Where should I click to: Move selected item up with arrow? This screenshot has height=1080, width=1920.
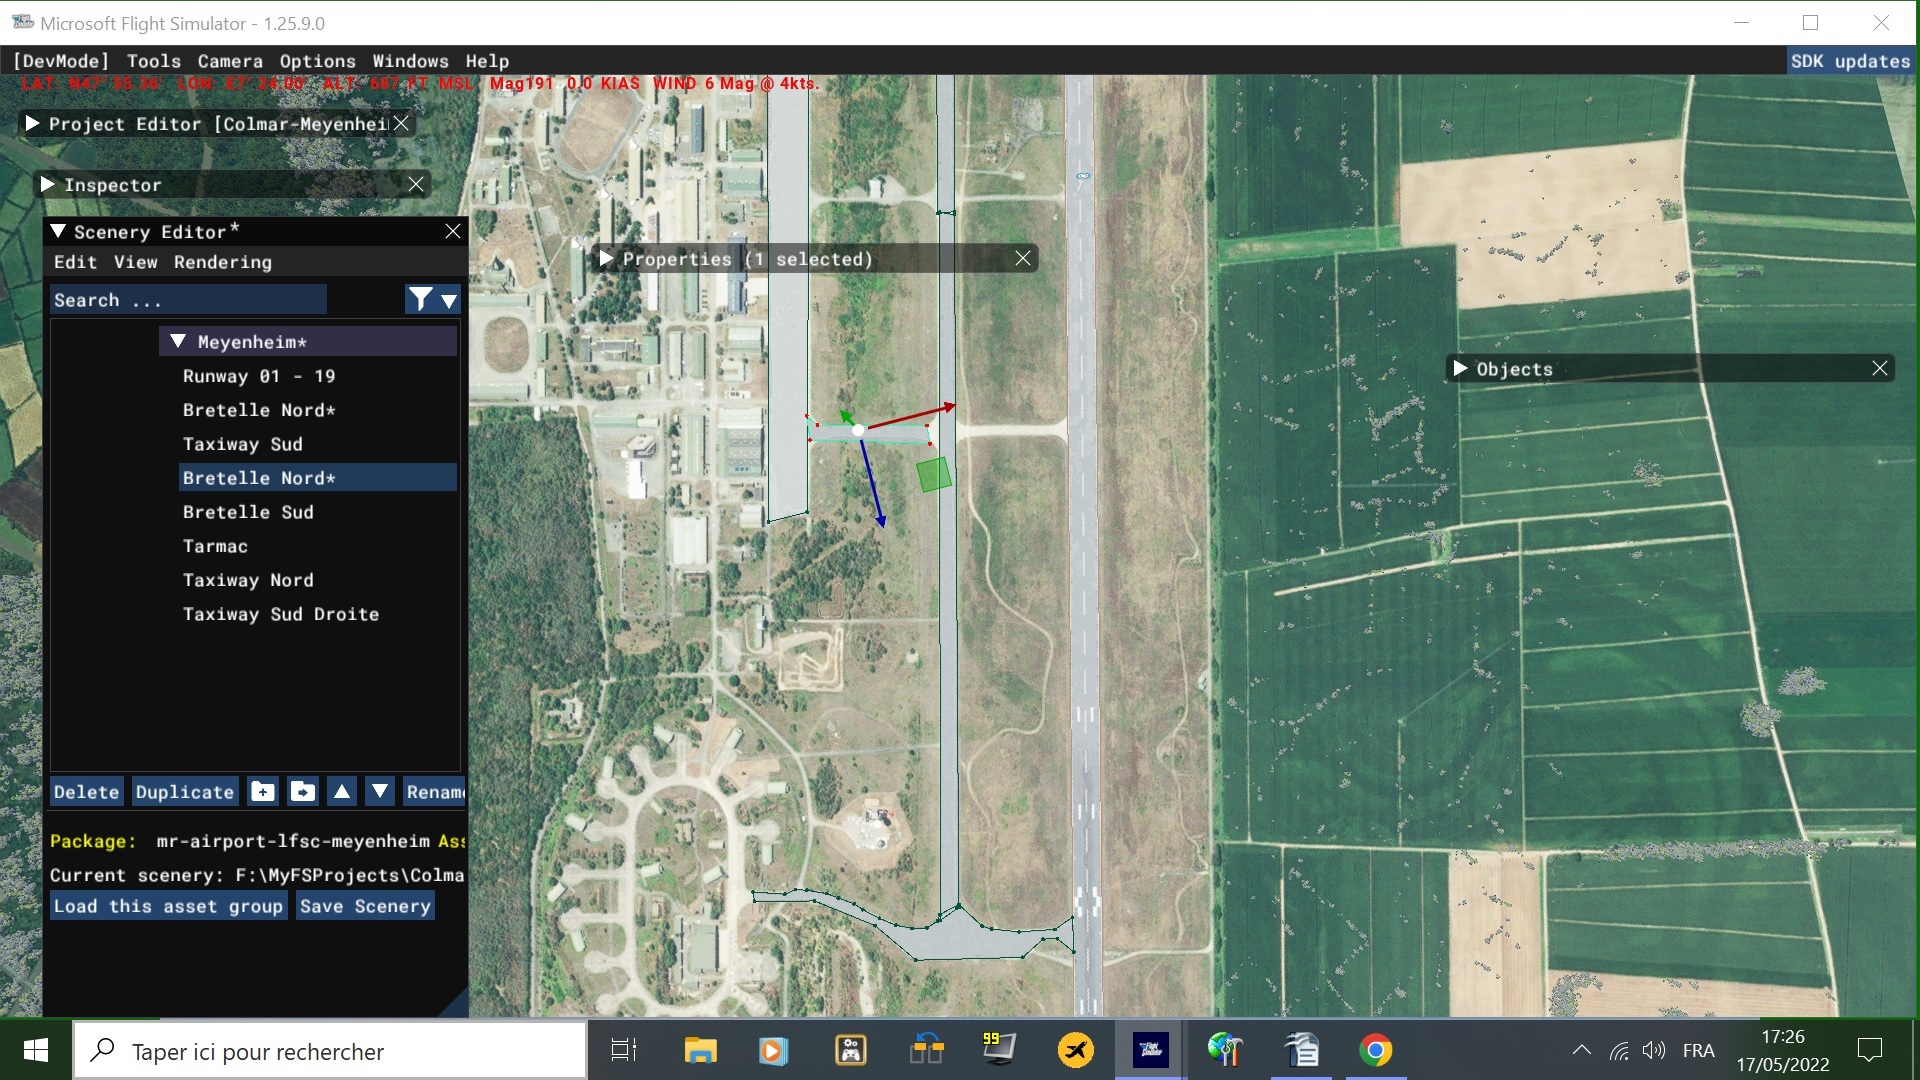click(342, 792)
